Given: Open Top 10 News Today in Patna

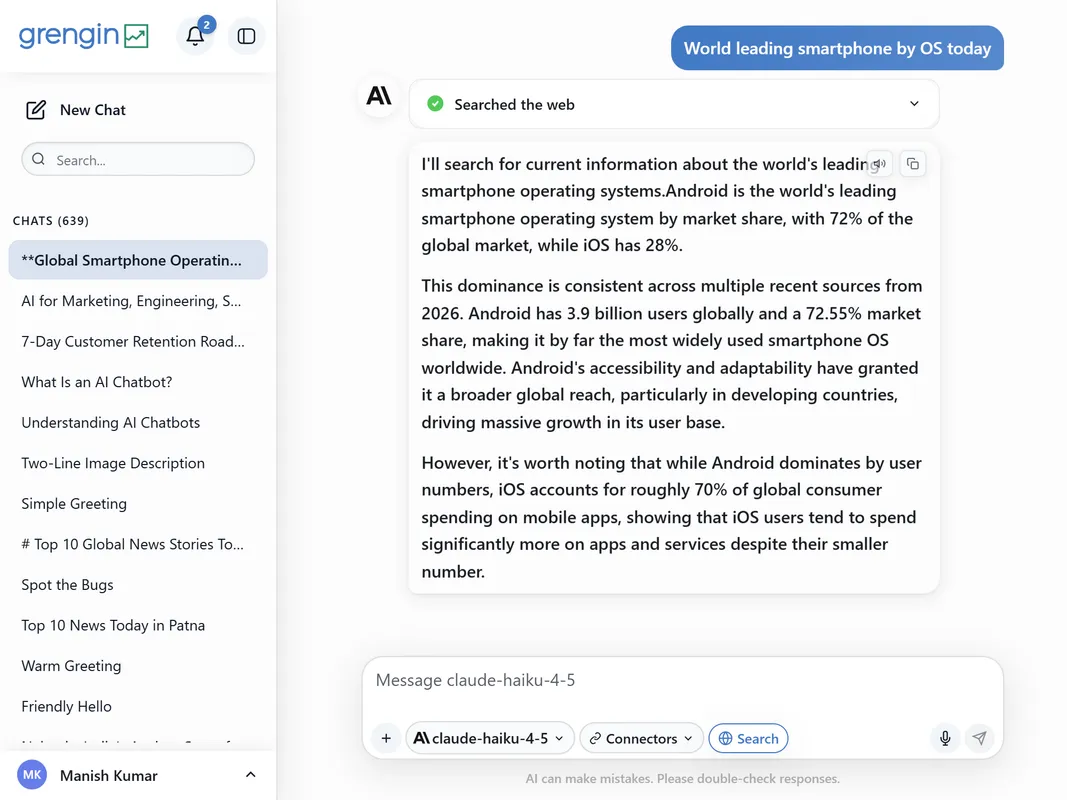Looking at the screenshot, I should (138, 625).
